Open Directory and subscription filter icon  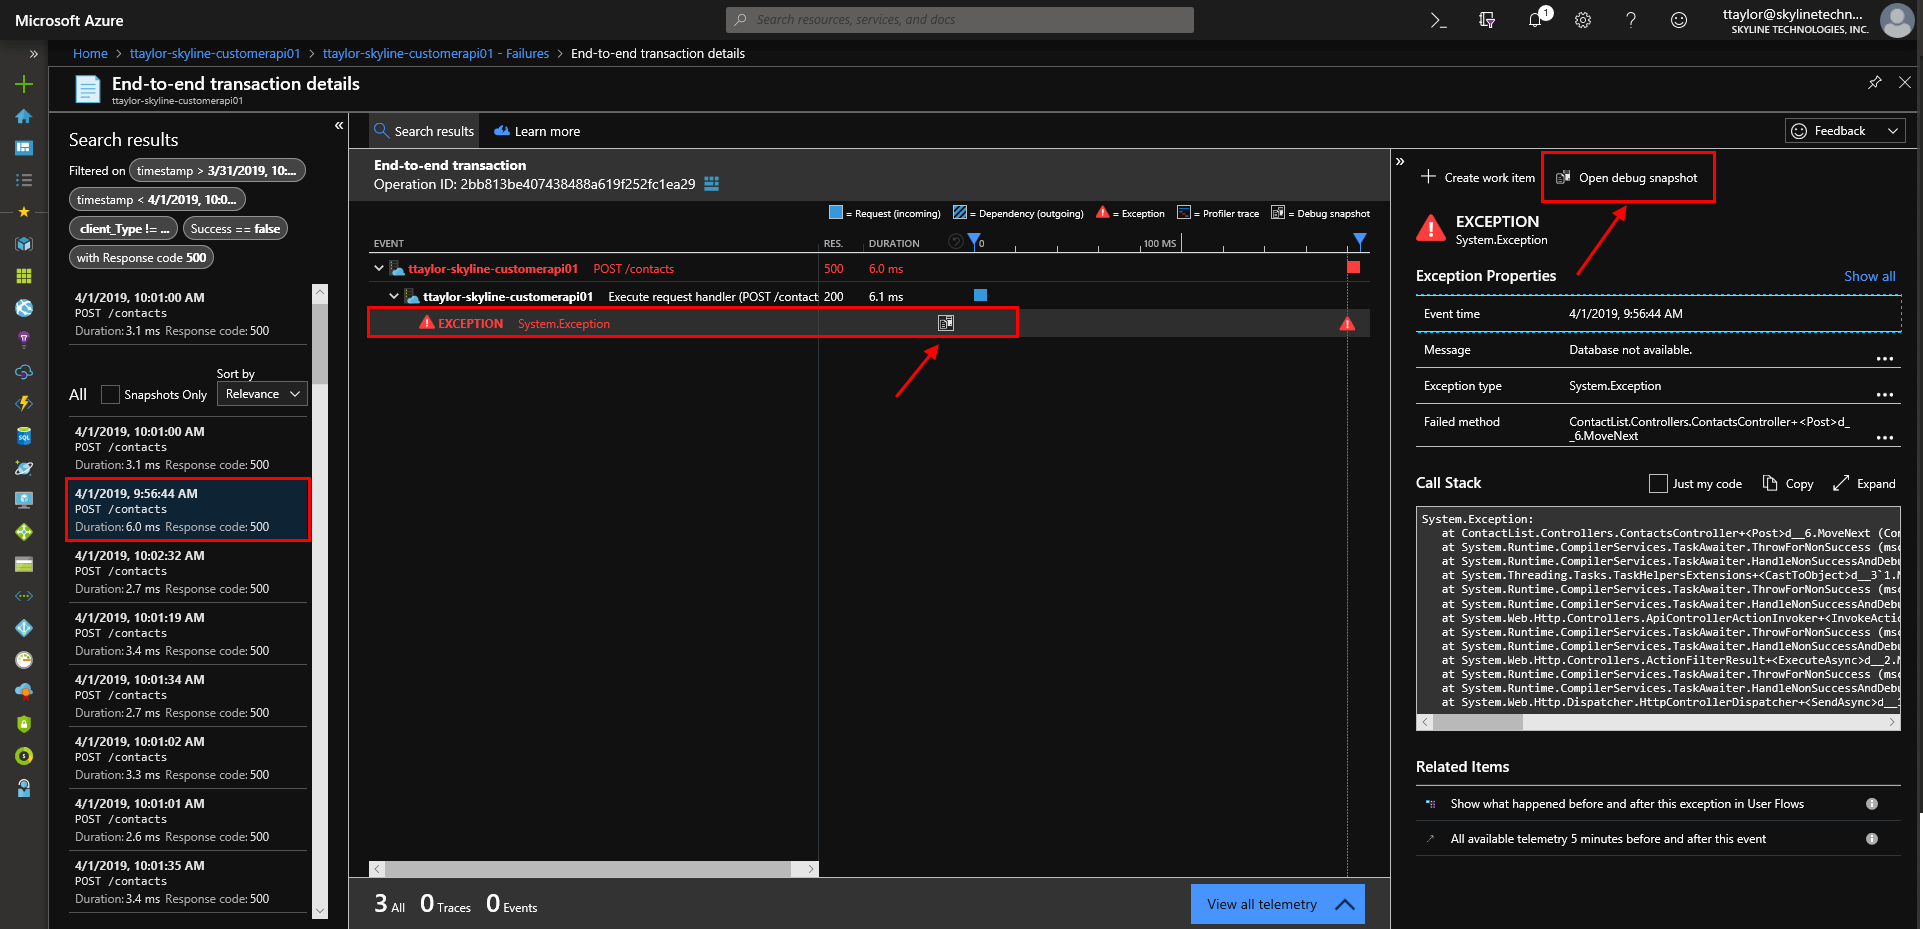coord(1487,20)
